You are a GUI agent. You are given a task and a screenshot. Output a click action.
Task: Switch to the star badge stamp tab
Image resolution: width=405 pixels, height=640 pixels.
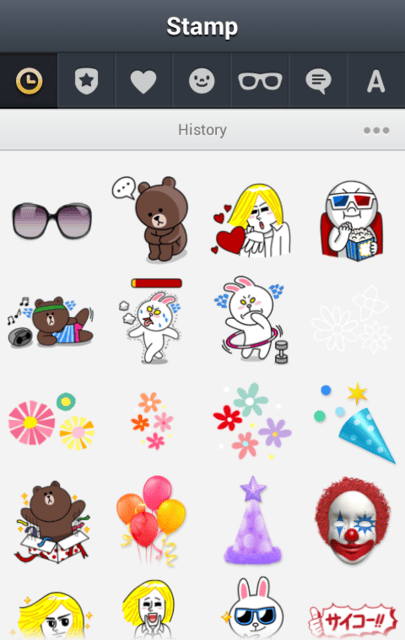coord(86,81)
